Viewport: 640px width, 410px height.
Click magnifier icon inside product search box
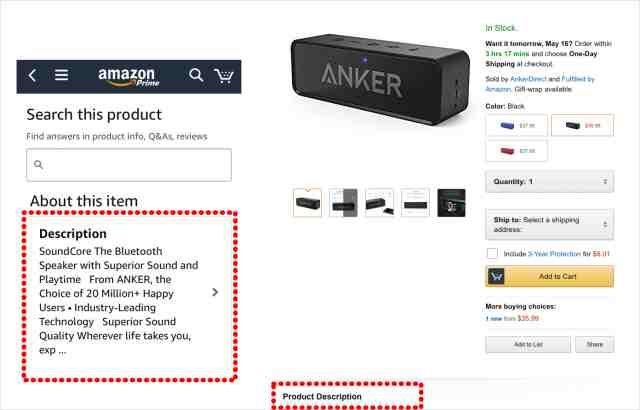(x=38, y=164)
